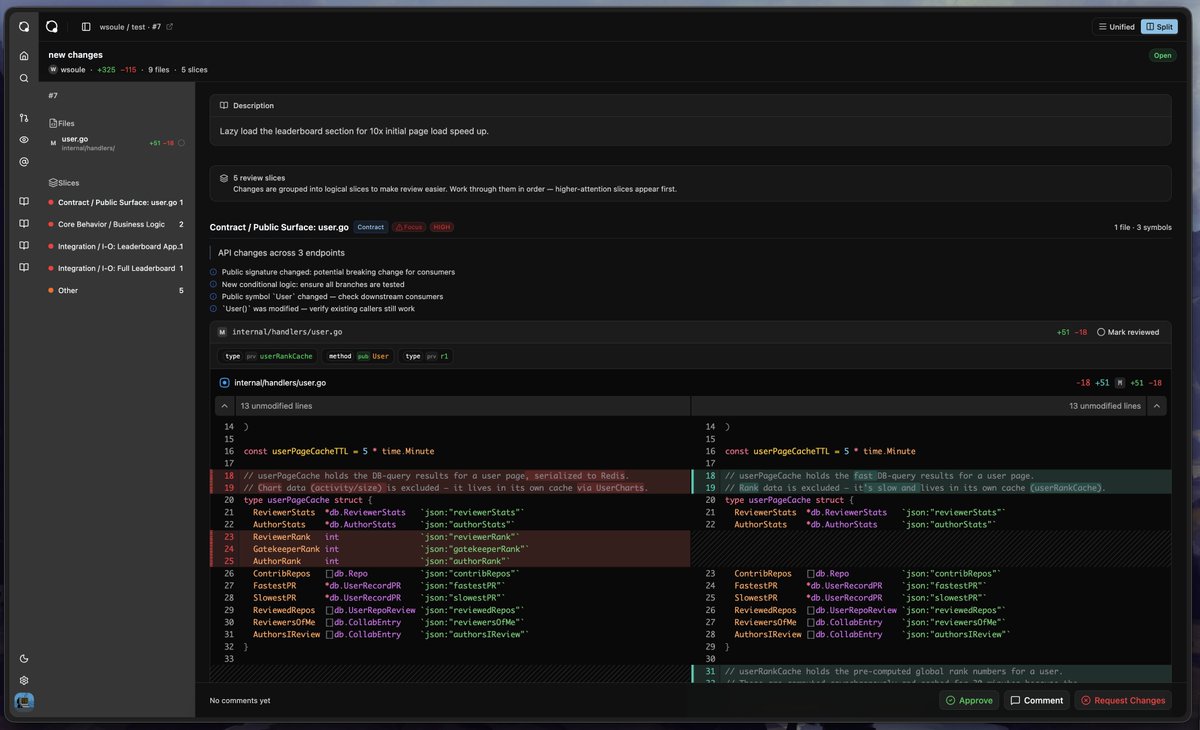The height and width of the screenshot is (730, 1200).
Task: Click 'Public signature changed' warning note
Action: click(338, 272)
